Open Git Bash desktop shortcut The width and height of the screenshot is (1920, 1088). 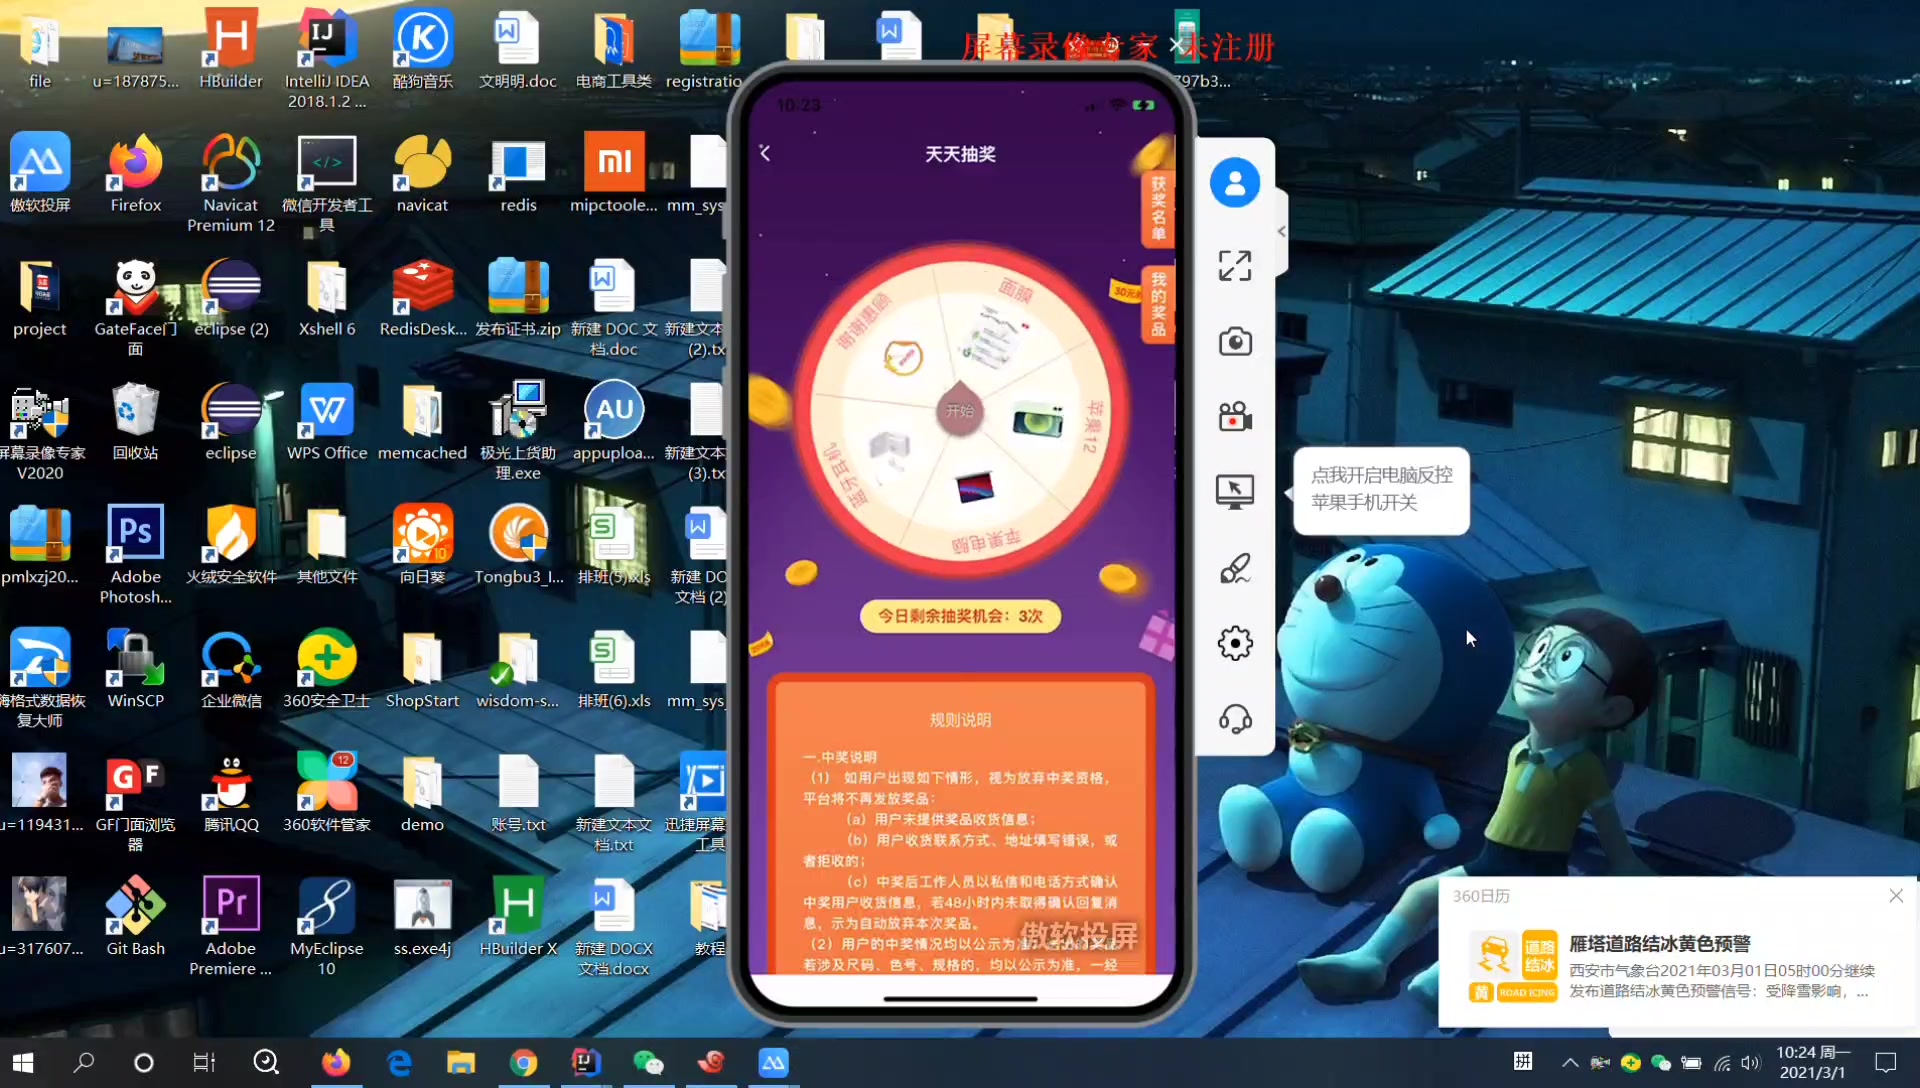click(x=135, y=918)
